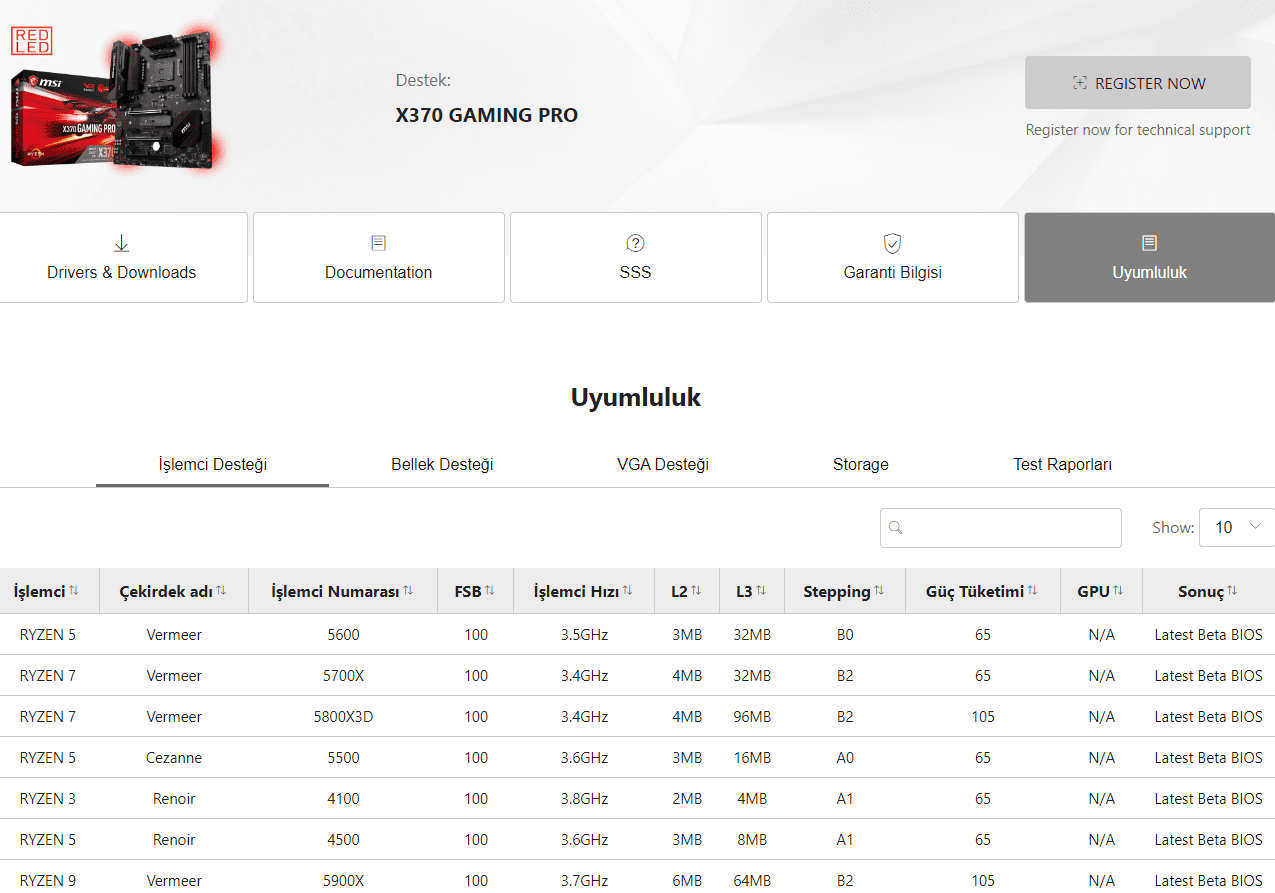Sort by Sonuç column sort icon
This screenshot has height=893, width=1275.
(1233, 591)
